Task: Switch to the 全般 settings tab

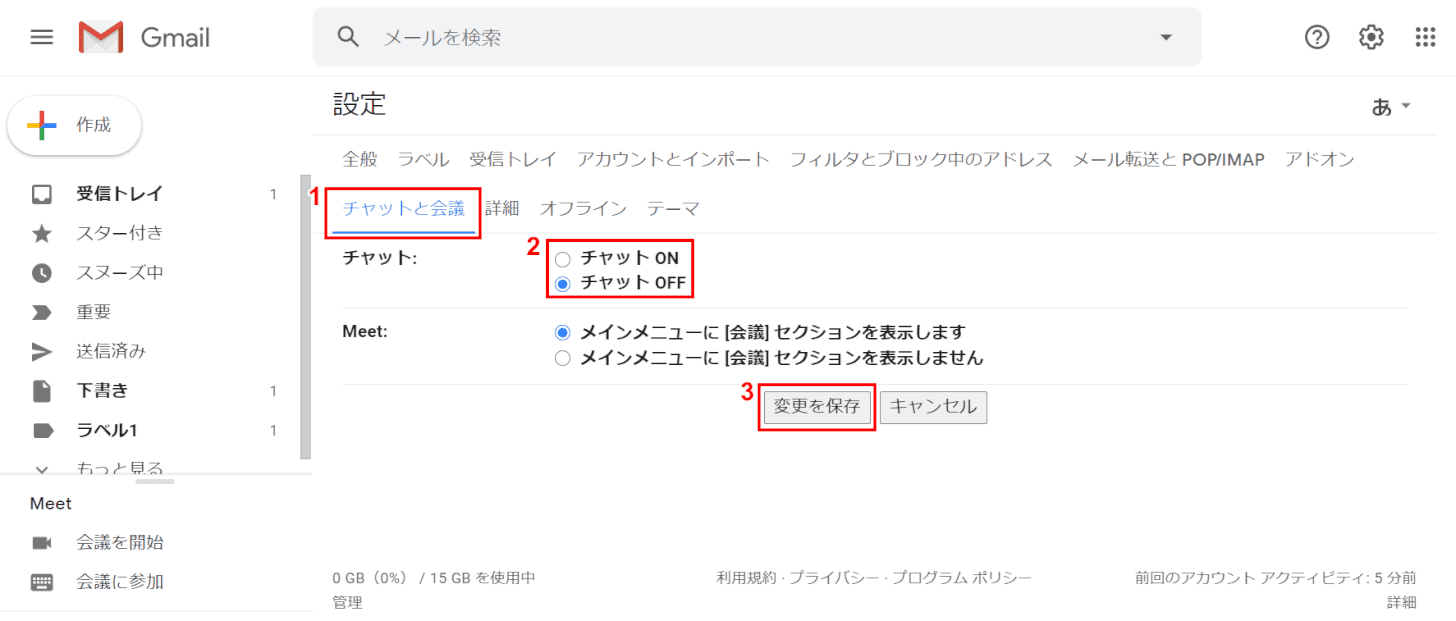Action: point(360,159)
